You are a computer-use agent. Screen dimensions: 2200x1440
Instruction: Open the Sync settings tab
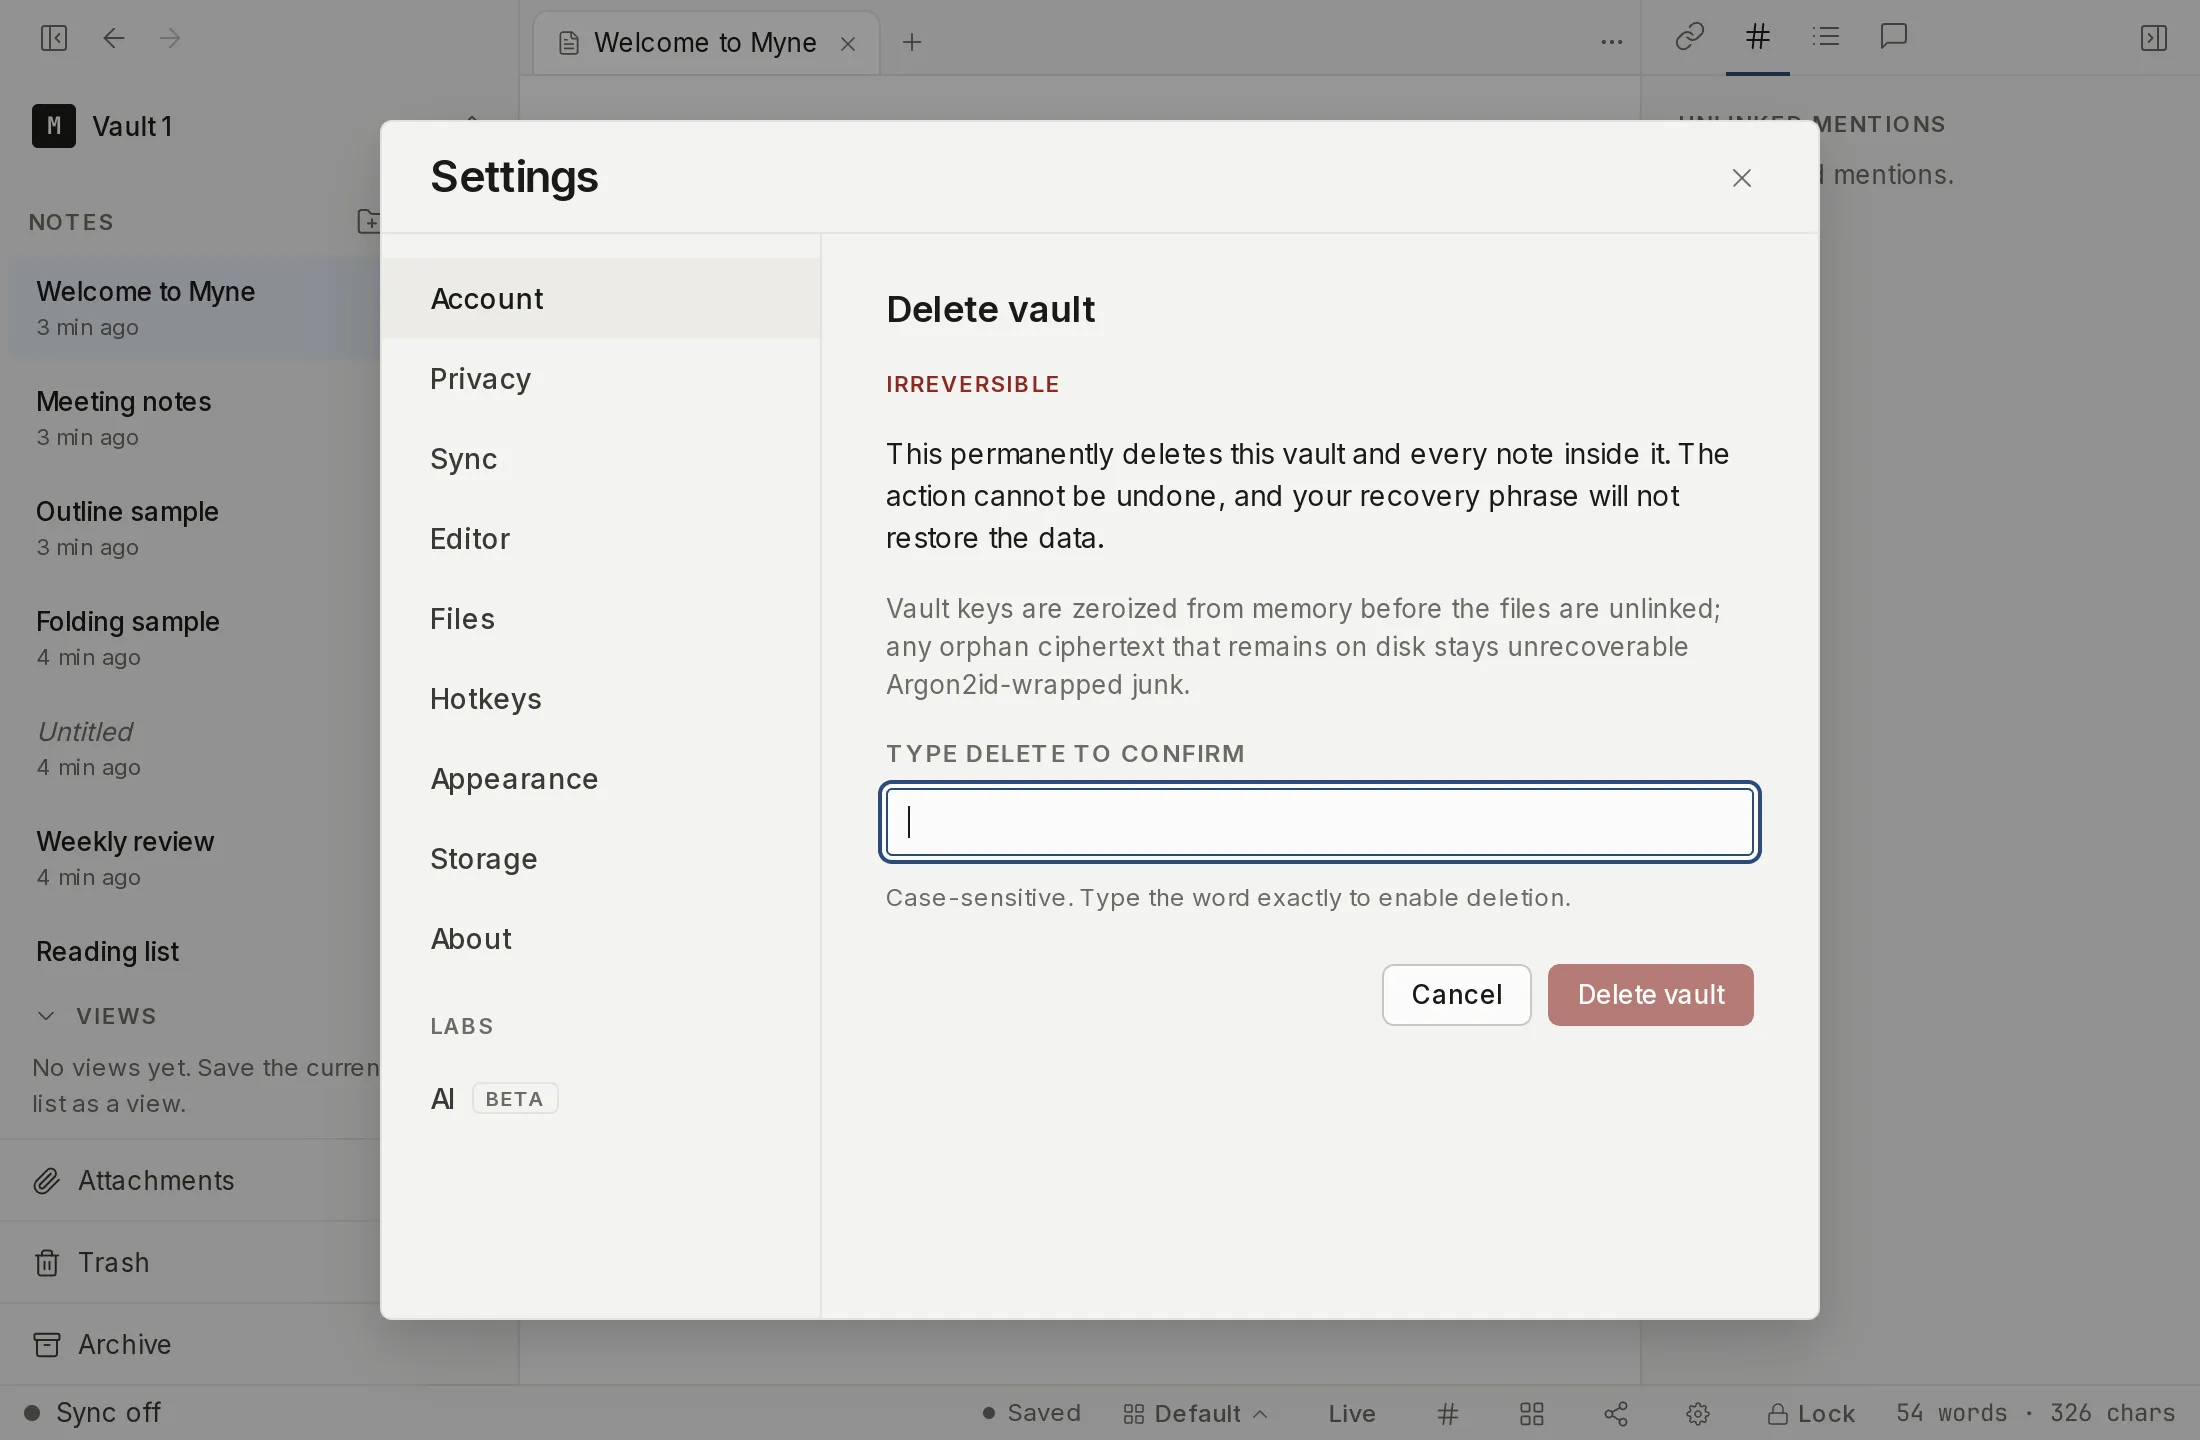(x=601, y=458)
